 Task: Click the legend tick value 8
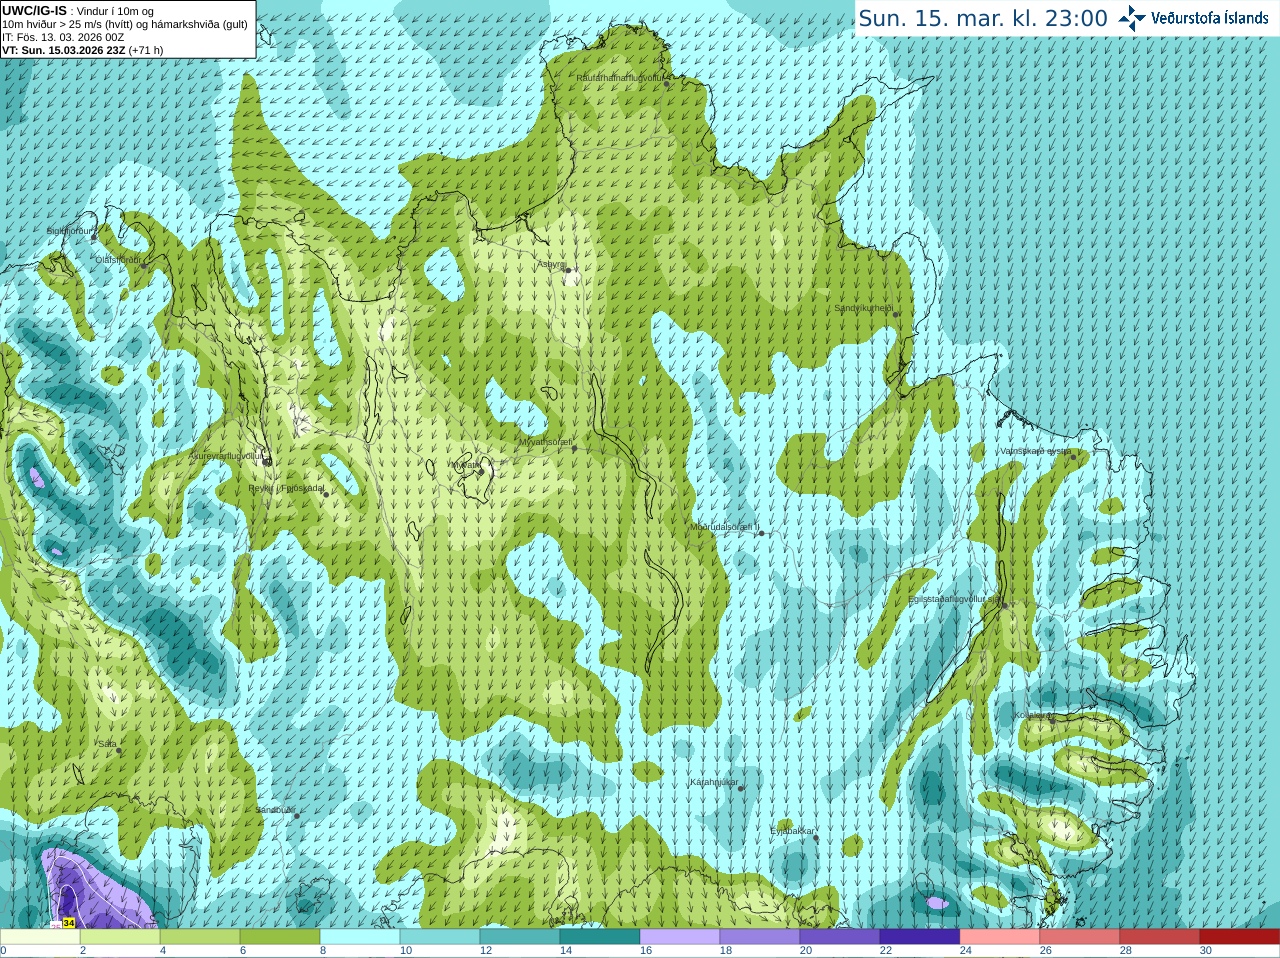pos(323,951)
